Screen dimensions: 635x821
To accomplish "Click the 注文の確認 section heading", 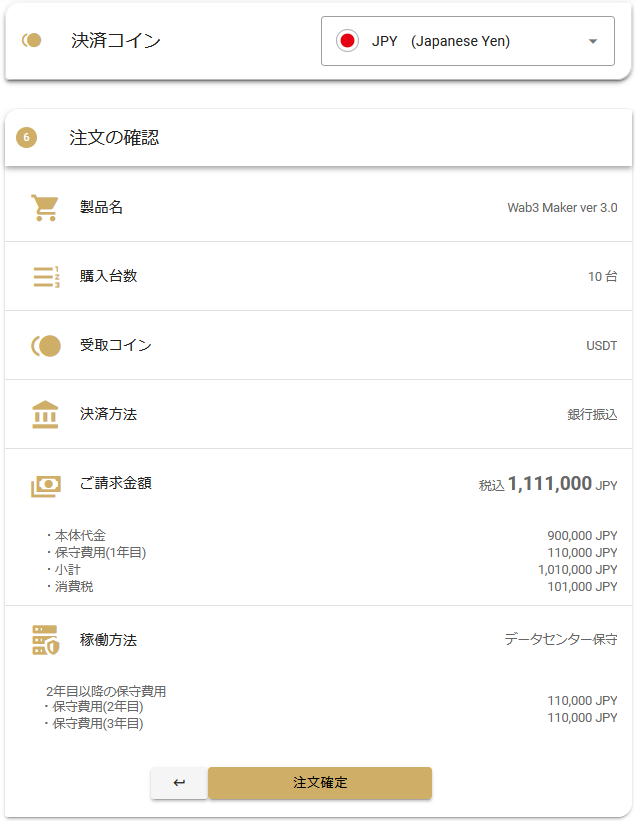I will pos(114,138).
